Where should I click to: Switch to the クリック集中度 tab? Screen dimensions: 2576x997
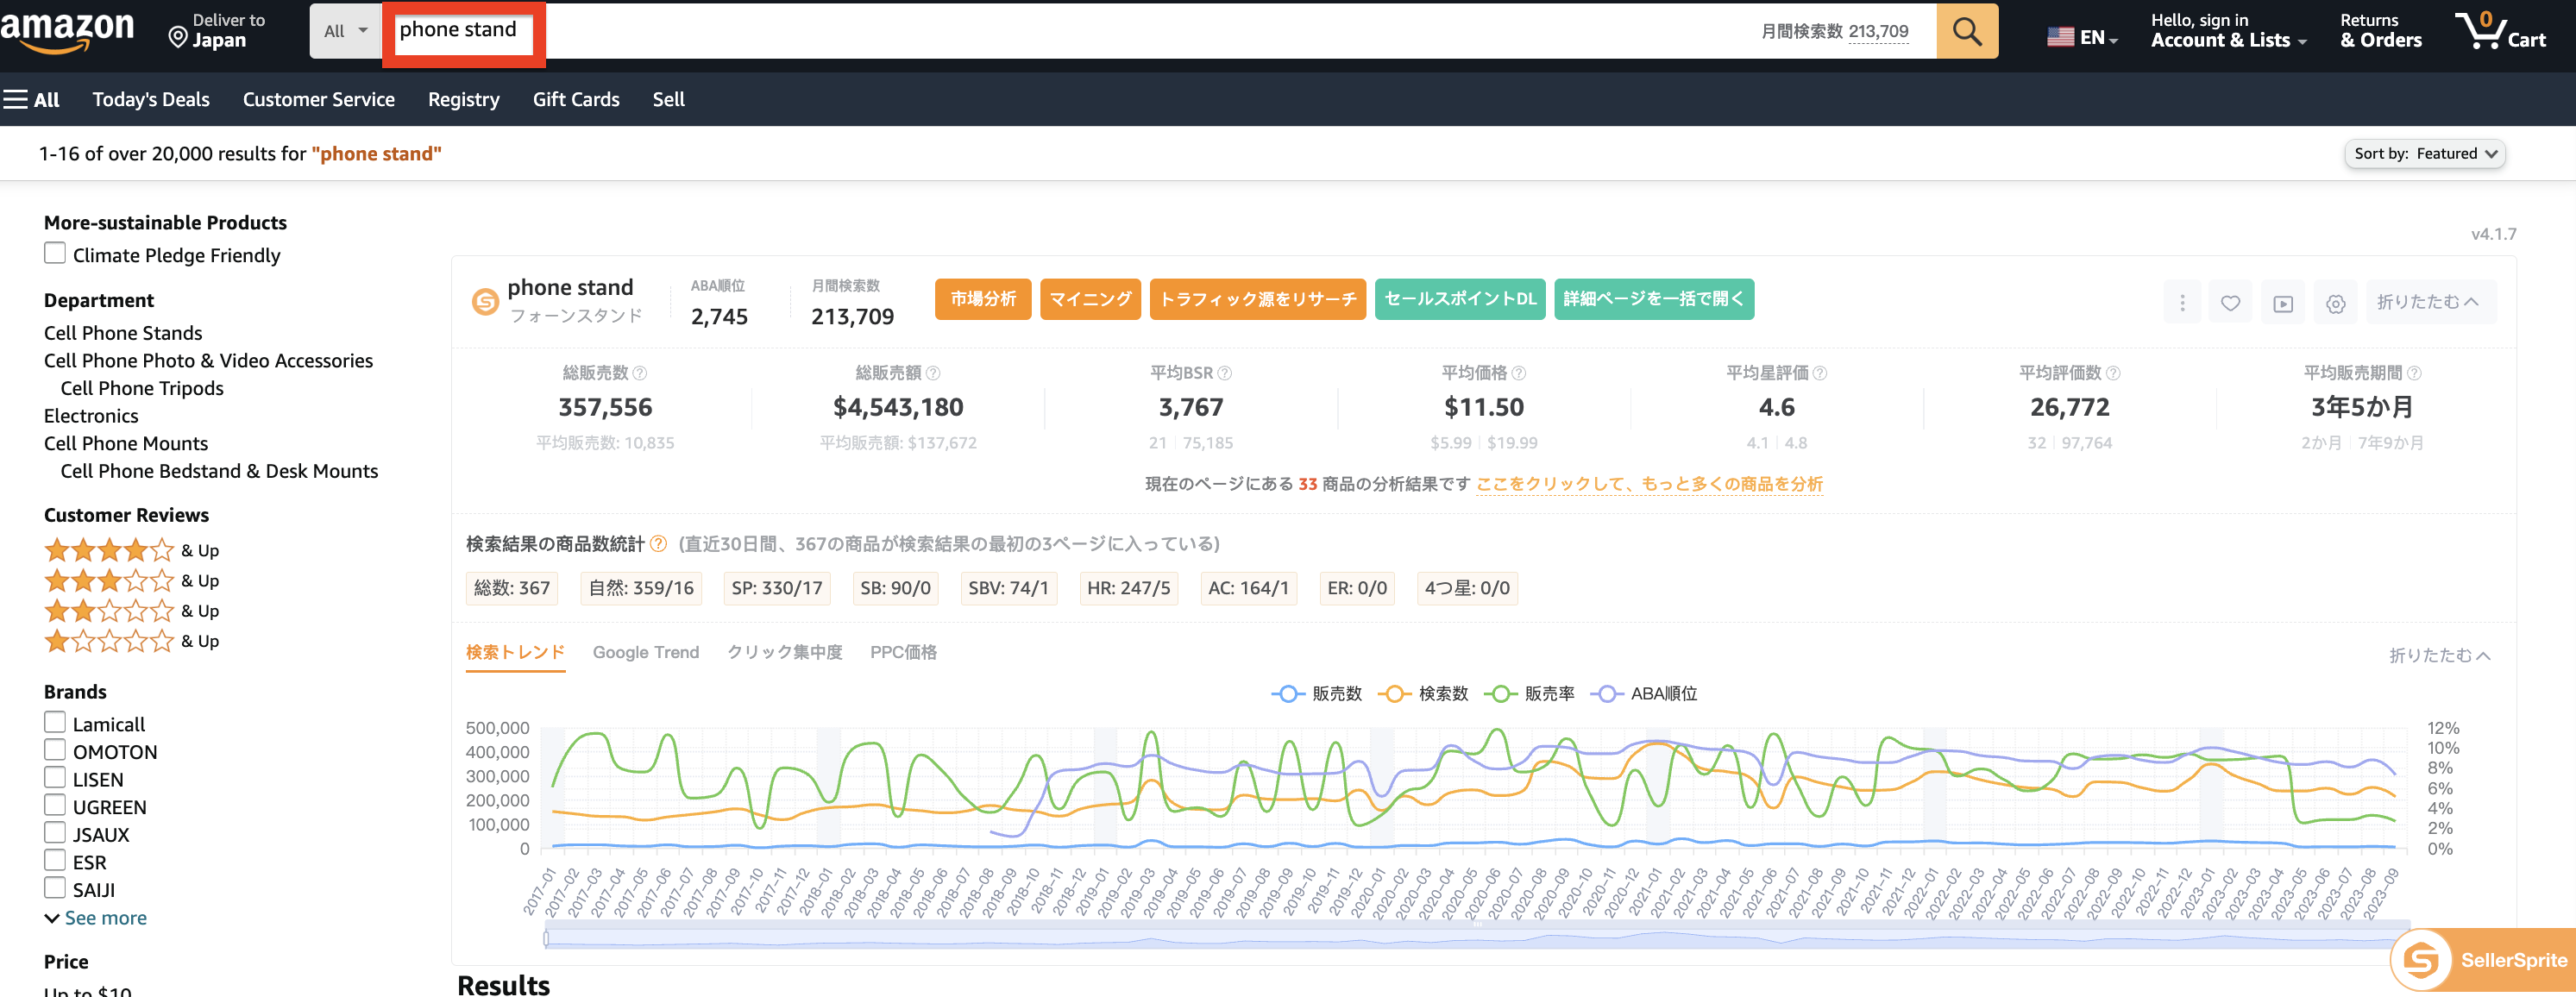click(784, 652)
